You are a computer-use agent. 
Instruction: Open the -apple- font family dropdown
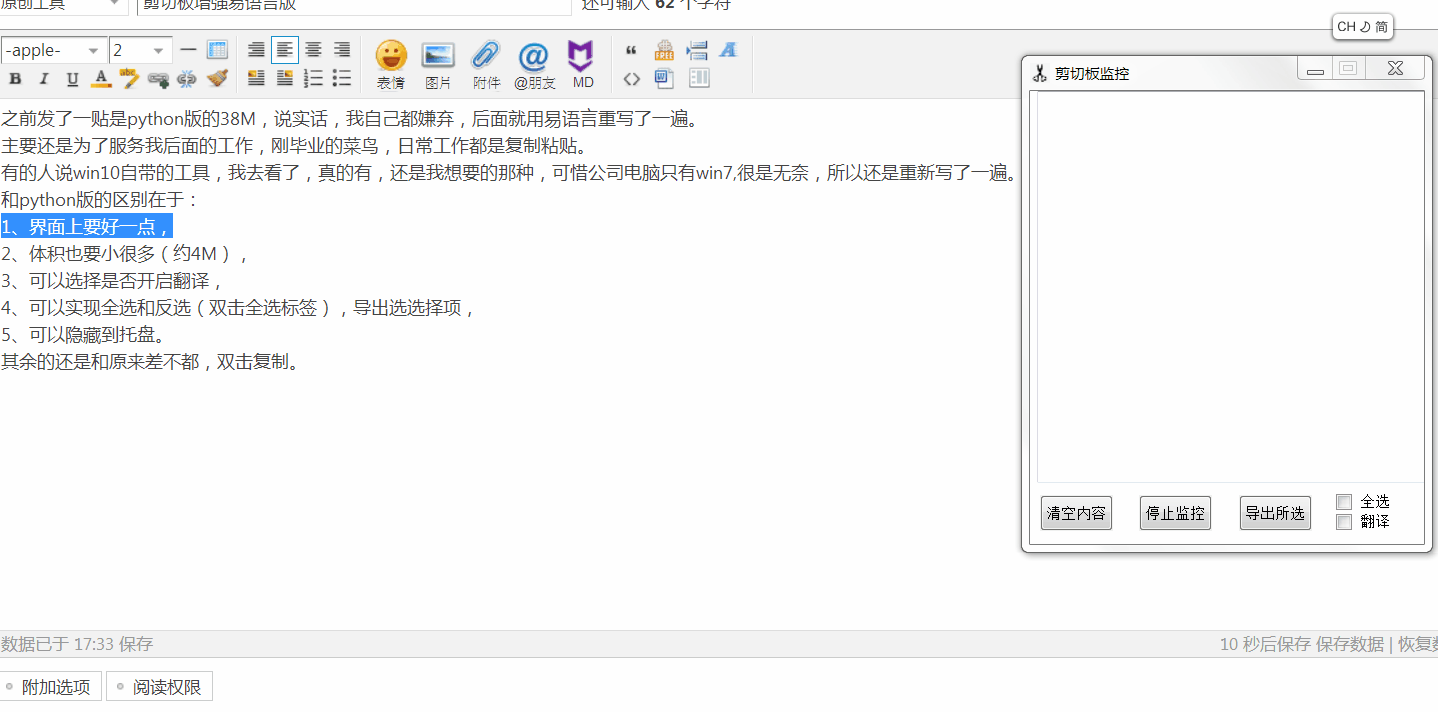point(54,50)
